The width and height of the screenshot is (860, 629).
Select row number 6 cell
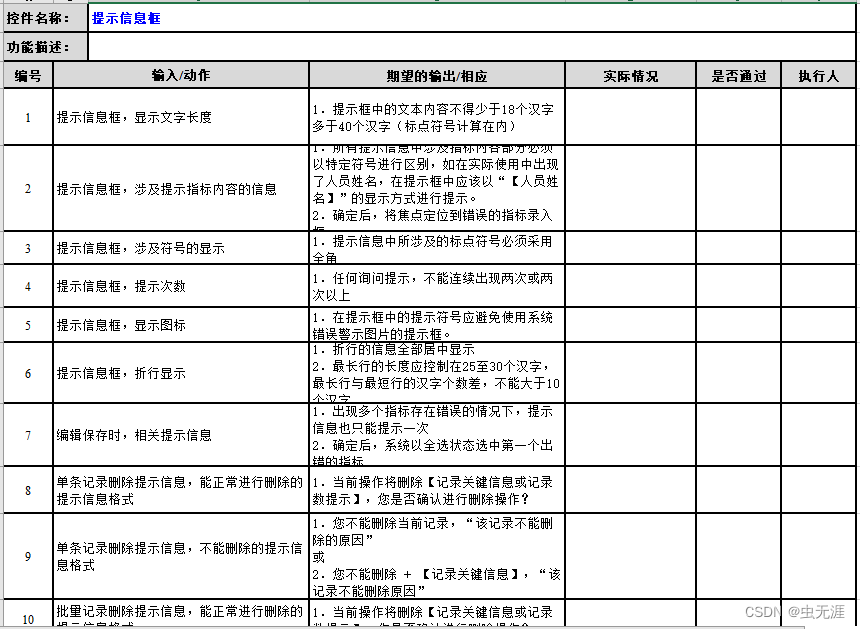coord(28,373)
